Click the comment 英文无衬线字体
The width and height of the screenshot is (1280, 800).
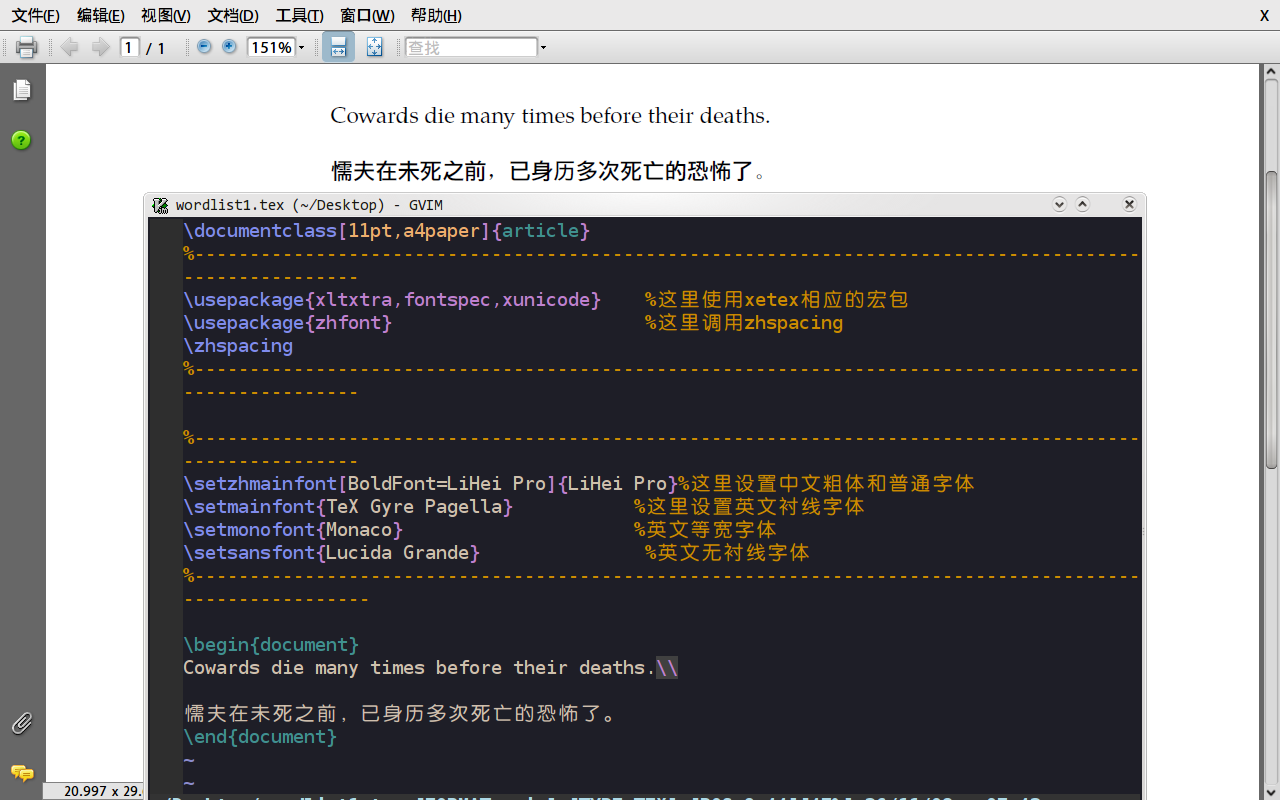727,553
